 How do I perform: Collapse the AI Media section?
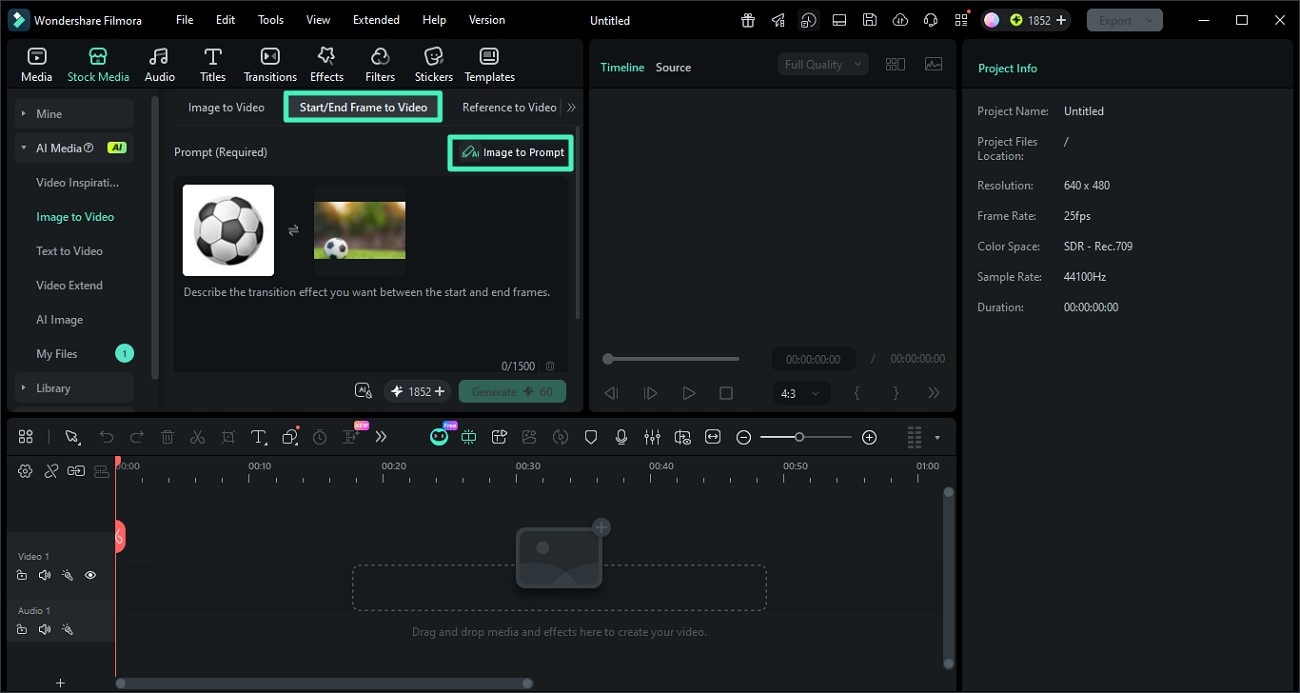point(23,147)
